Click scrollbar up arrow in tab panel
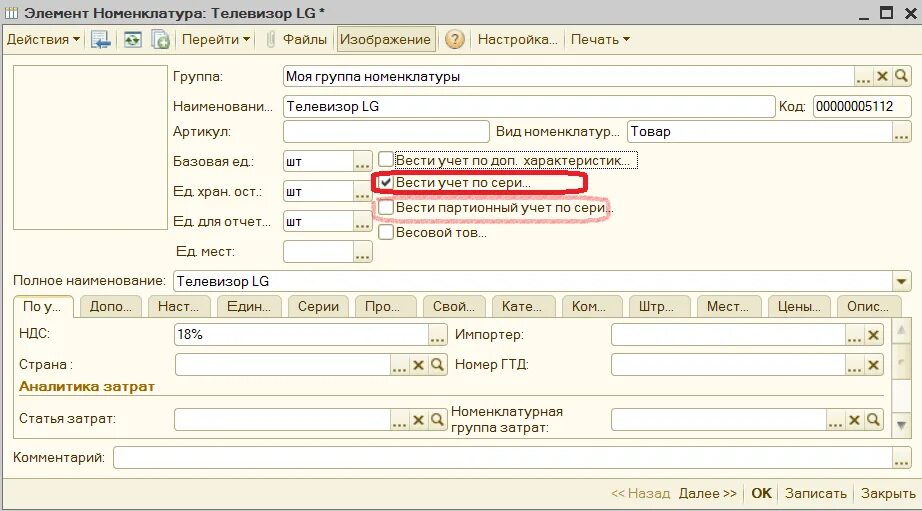Image resolution: width=922 pixels, height=511 pixels. coord(901,330)
